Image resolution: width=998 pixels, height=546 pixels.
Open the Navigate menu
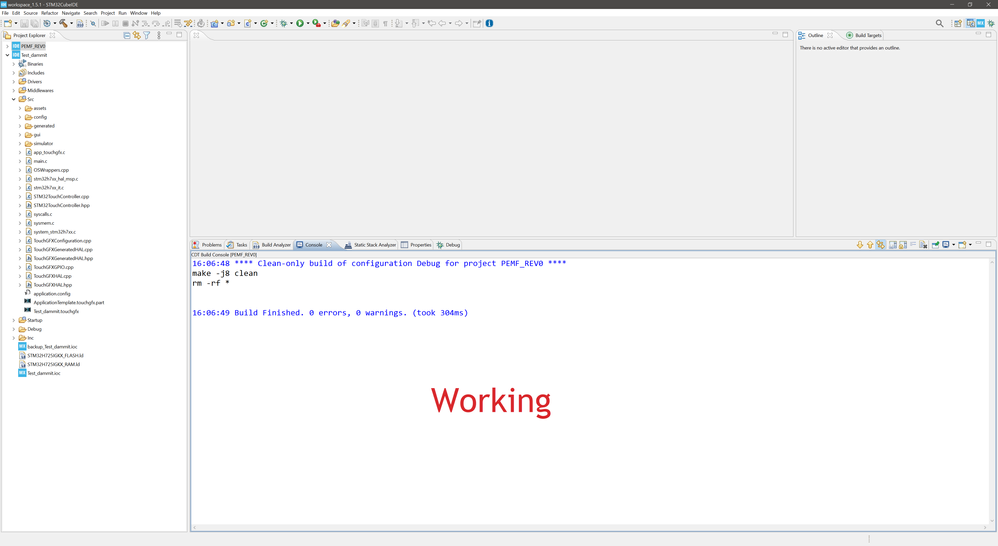point(71,13)
